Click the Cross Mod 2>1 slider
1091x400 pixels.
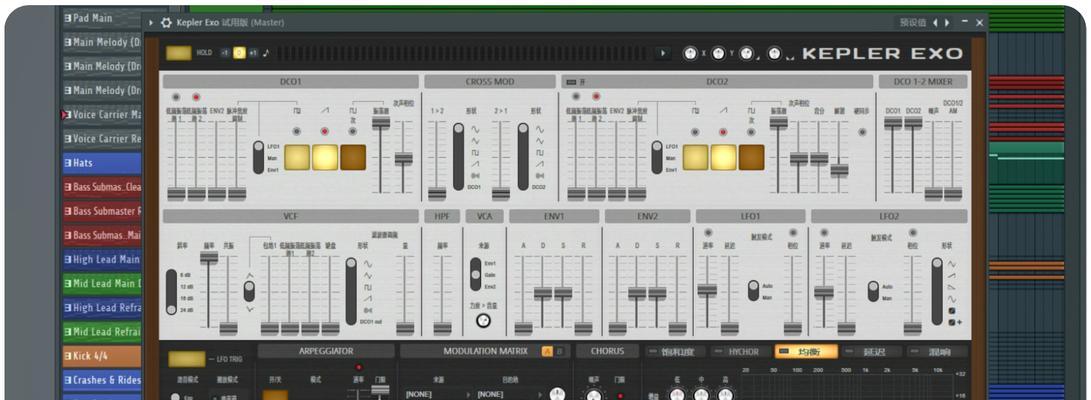(501, 193)
